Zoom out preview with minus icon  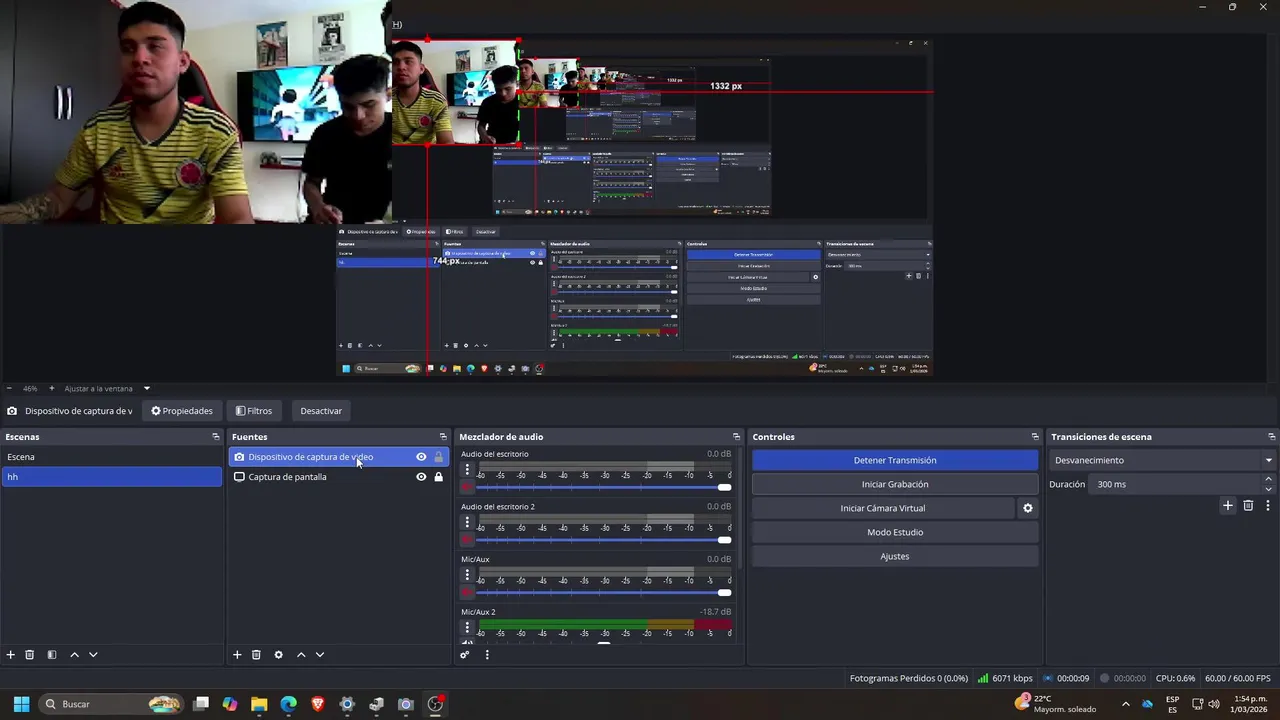(9, 388)
